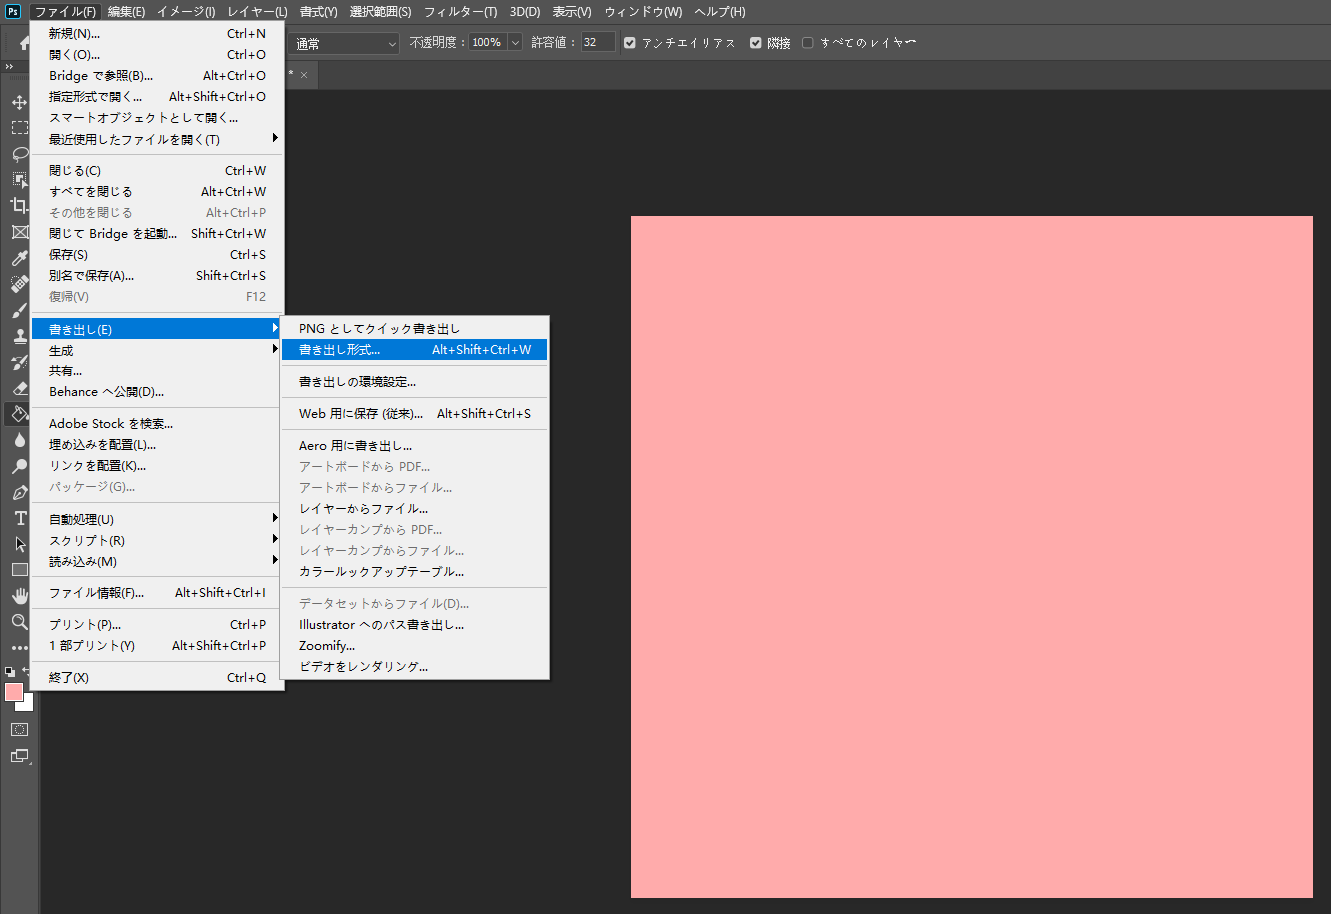
Task: Open the レイヤー(L) menu
Action: click(x=257, y=12)
